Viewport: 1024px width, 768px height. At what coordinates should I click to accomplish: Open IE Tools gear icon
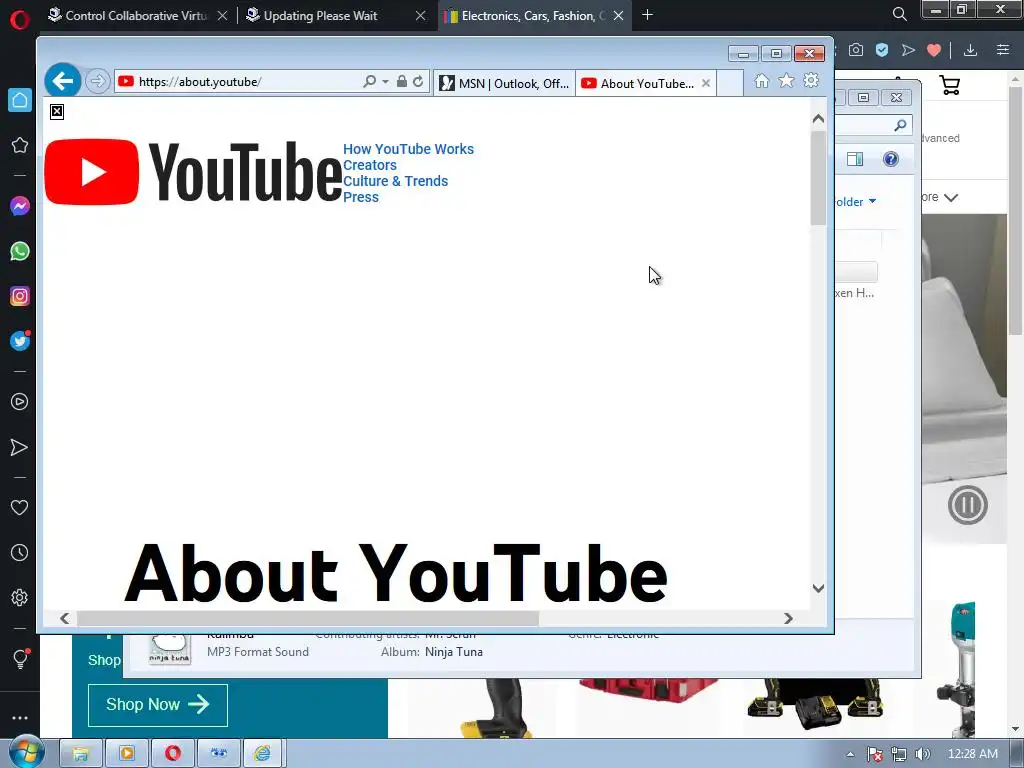pos(811,80)
